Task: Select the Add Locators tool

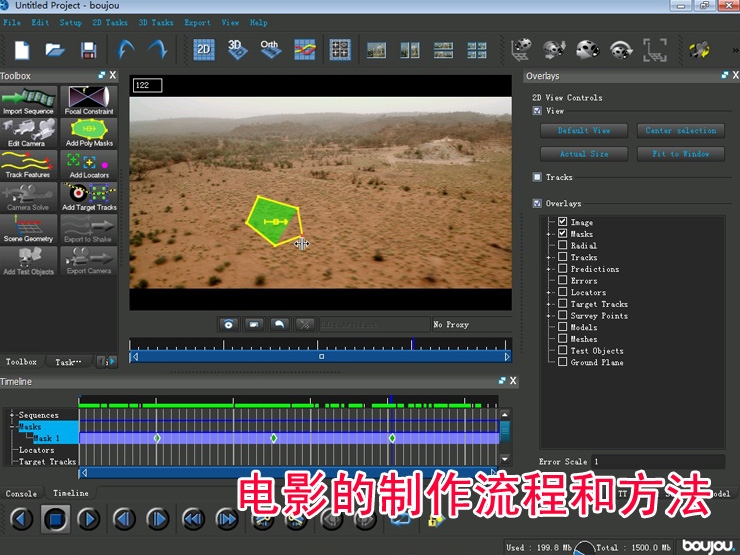Action: click(89, 165)
